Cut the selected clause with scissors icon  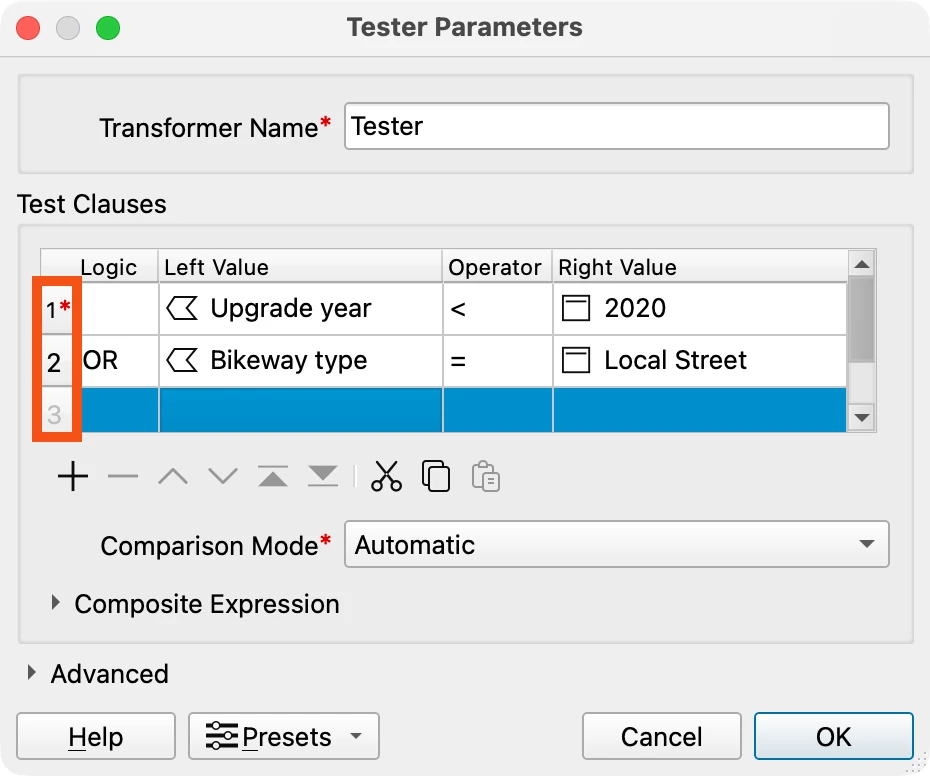click(x=386, y=476)
